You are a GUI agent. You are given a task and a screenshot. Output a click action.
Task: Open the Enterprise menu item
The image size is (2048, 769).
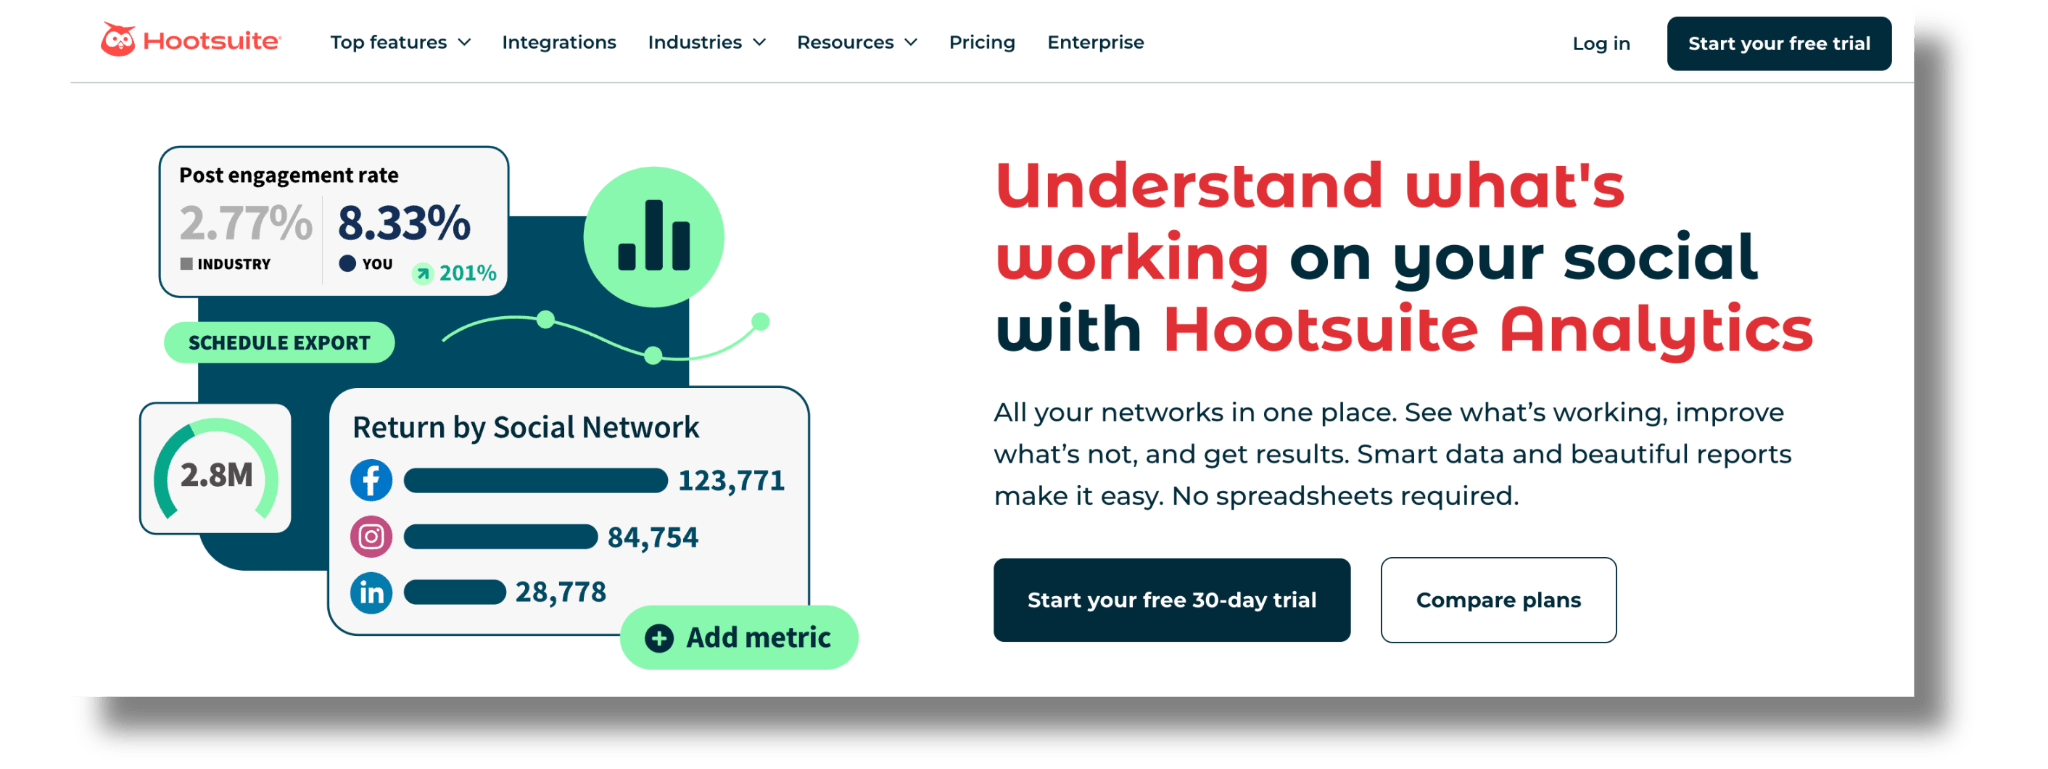pyautogui.click(x=1095, y=42)
